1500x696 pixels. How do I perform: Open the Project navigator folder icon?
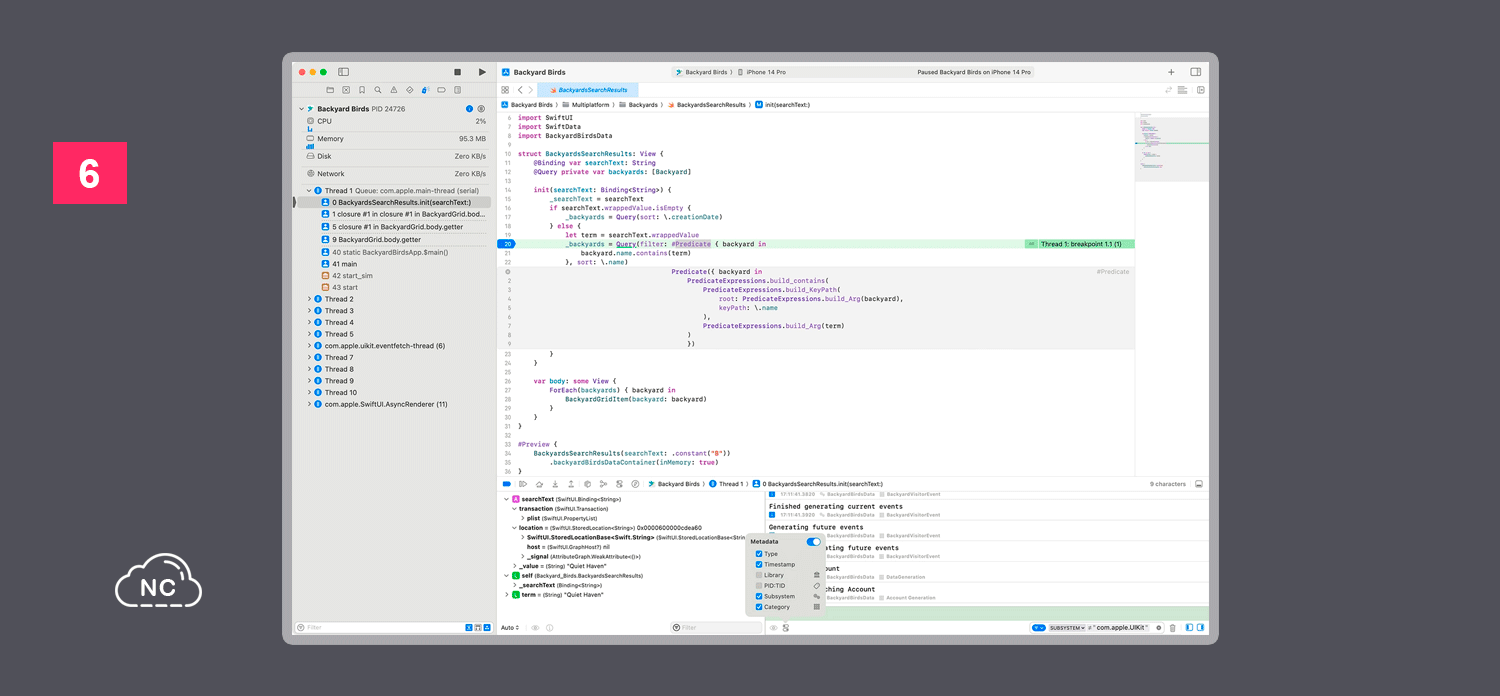pos(331,90)
